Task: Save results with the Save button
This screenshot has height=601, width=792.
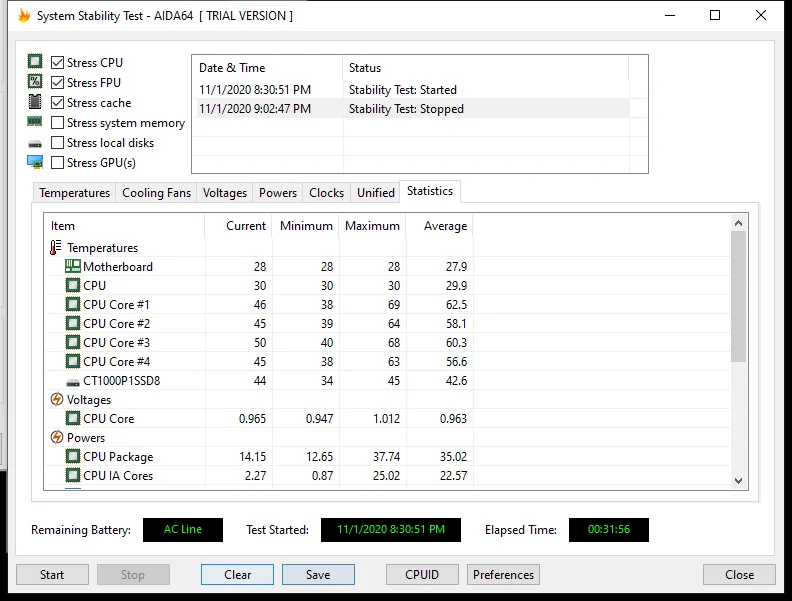Action: pyautogui.click(x=318, y=575)
